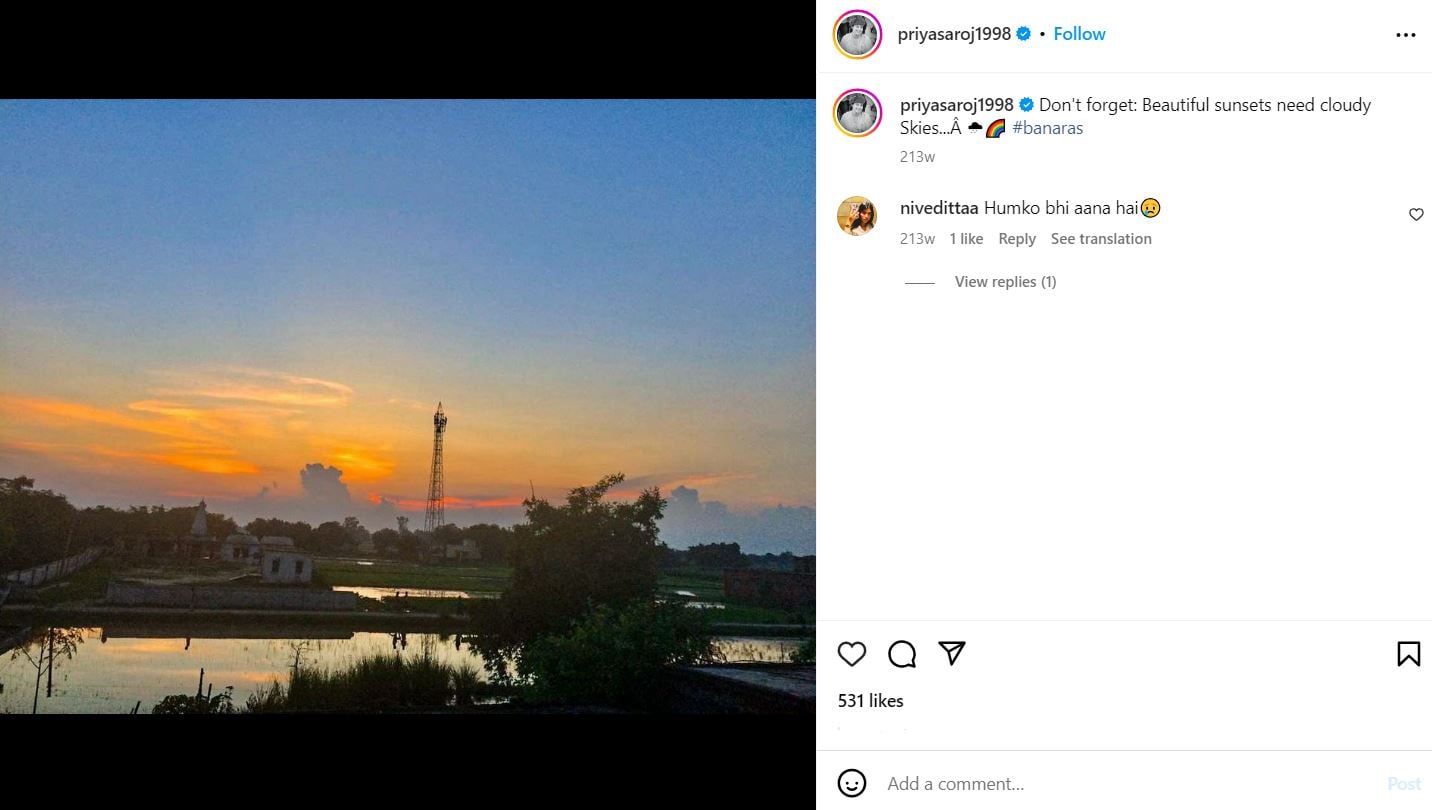Like niveditta's comment with the small heart
This screenshot has width=1432, height=810.
point(1416,214)
